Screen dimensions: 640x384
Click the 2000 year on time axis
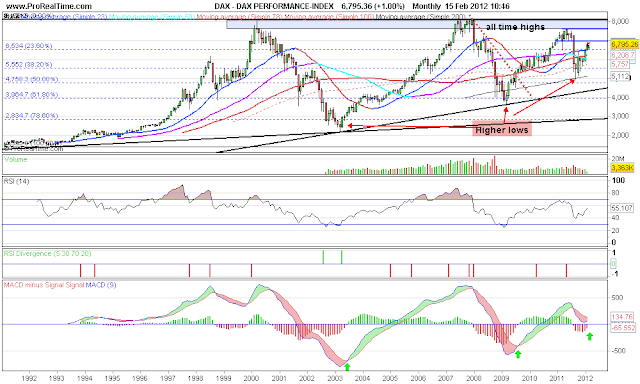(x=251, y=378)
